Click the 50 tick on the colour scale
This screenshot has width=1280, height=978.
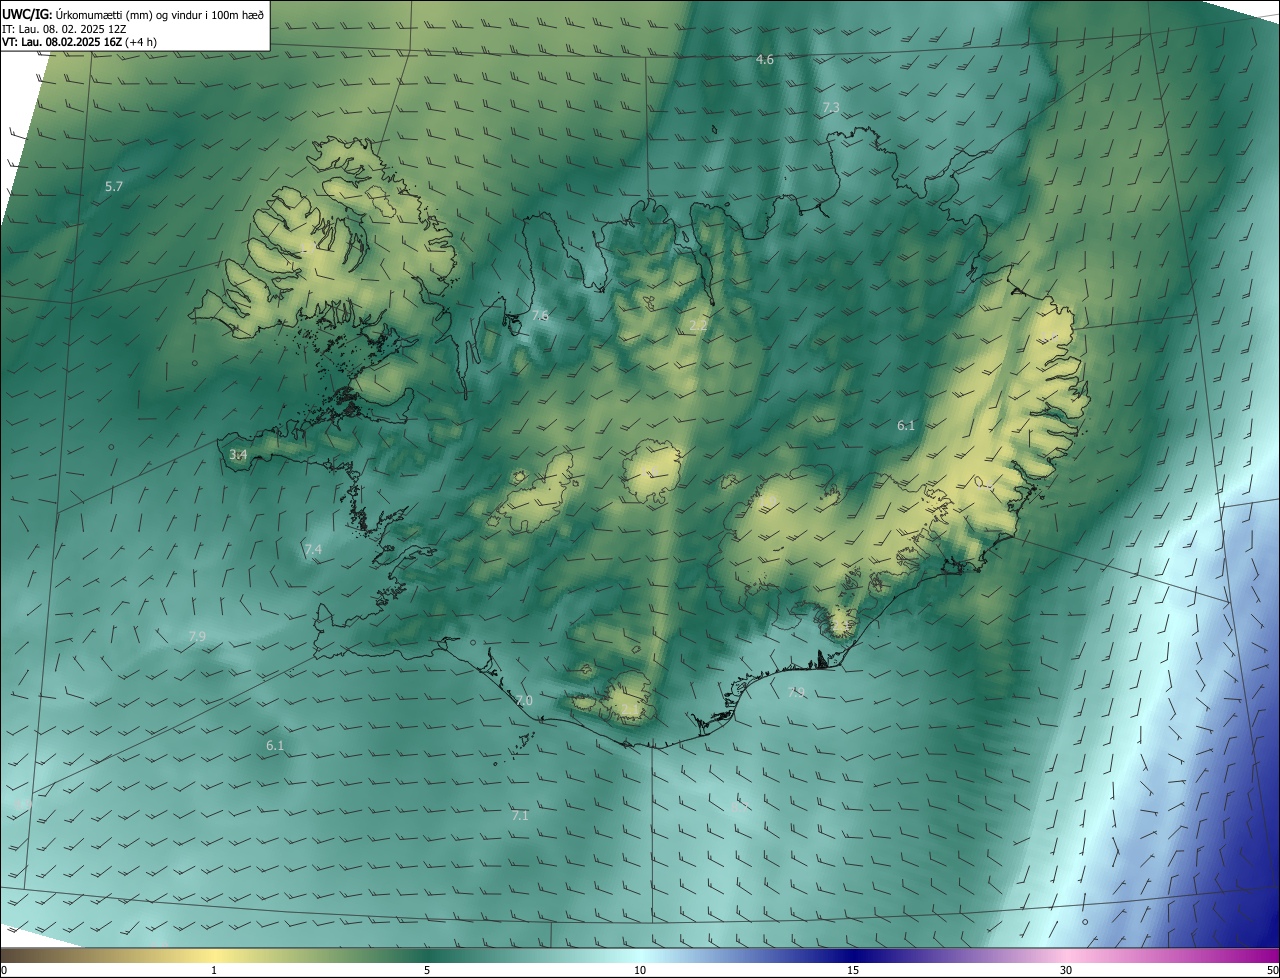tap(1272, 970)
